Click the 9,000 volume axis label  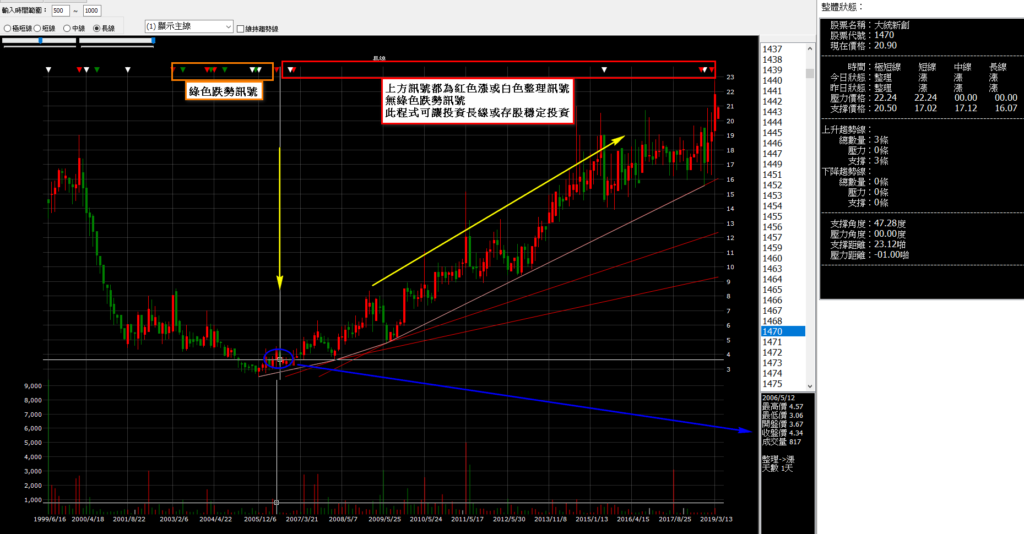pyautogui.click(x=33, y=386)
